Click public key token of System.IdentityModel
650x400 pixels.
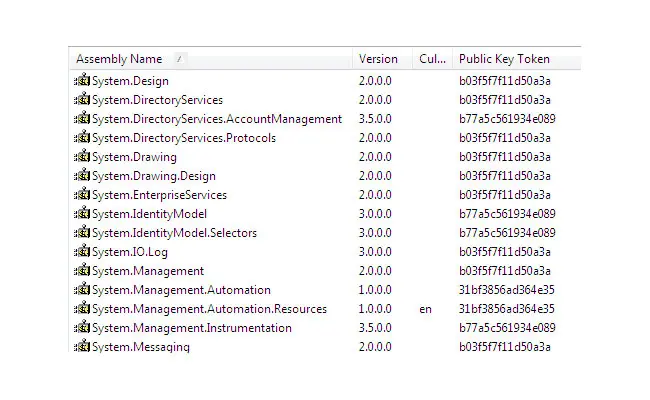click(x=507, y=214)
